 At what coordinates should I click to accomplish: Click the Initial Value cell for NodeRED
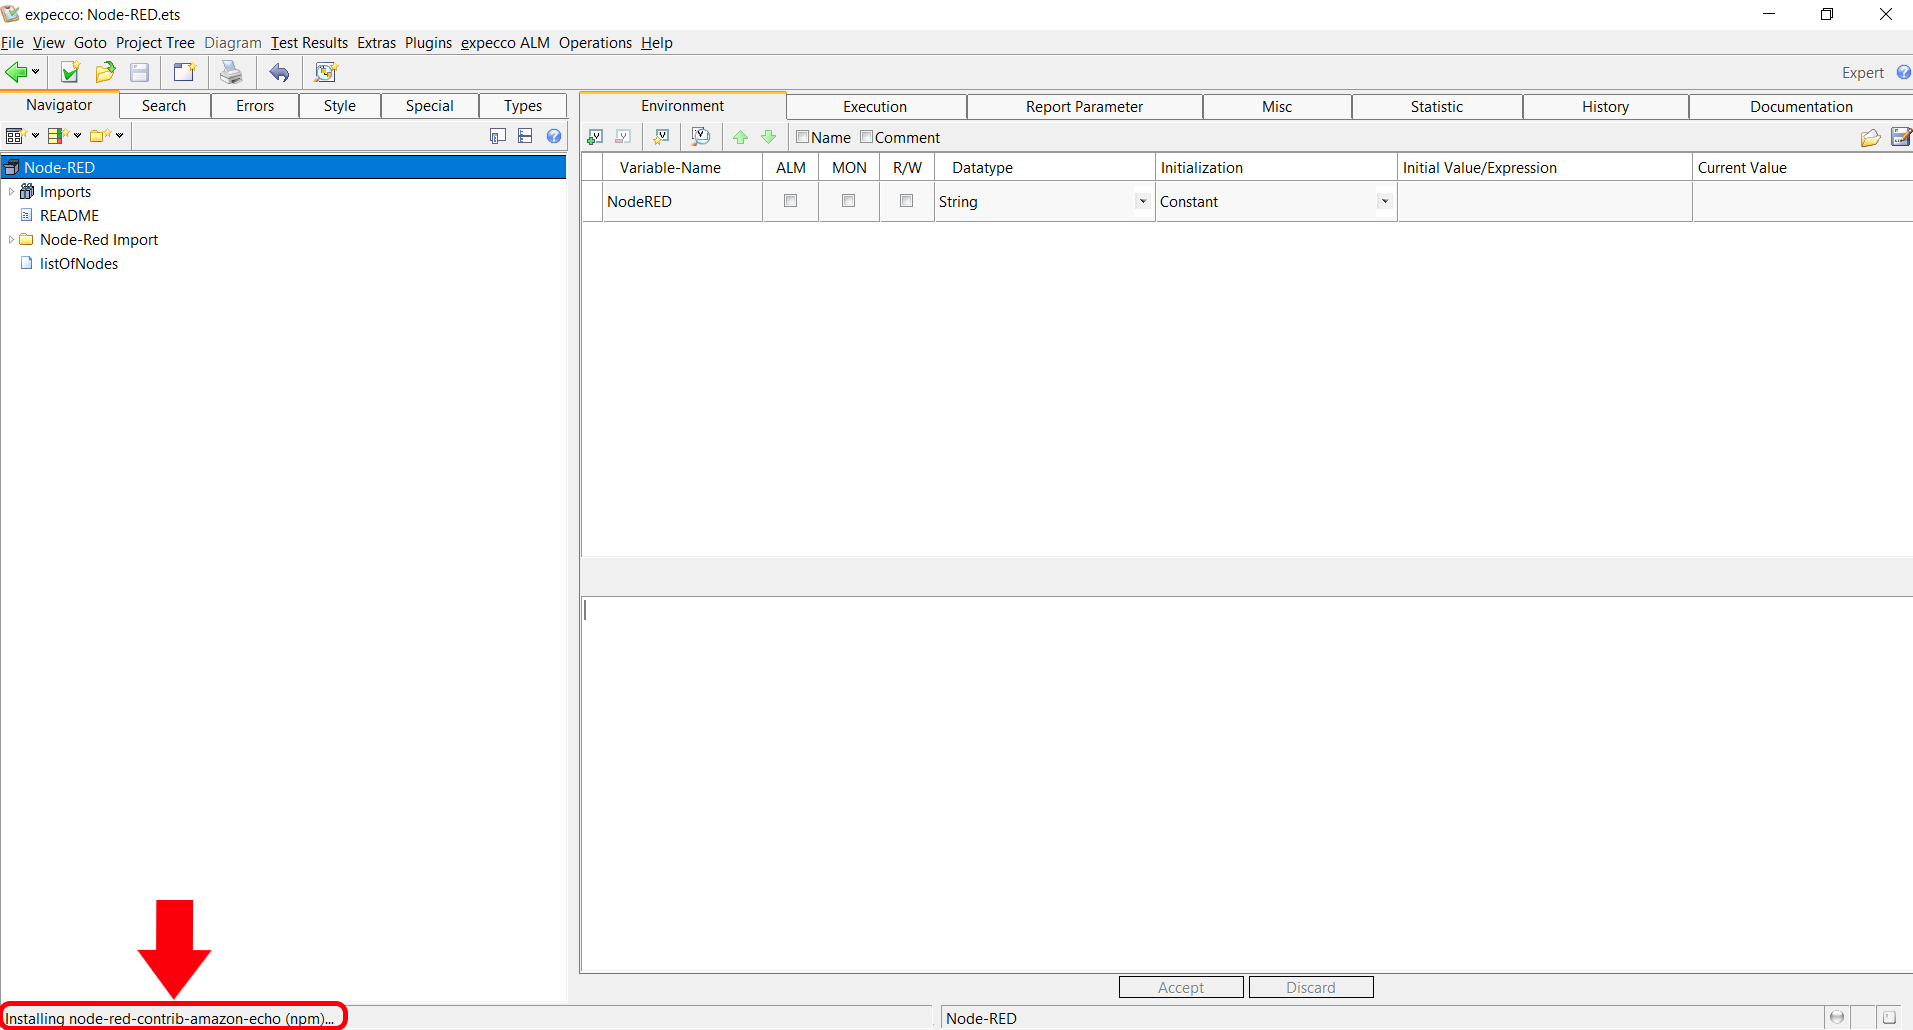[1543, 202]
